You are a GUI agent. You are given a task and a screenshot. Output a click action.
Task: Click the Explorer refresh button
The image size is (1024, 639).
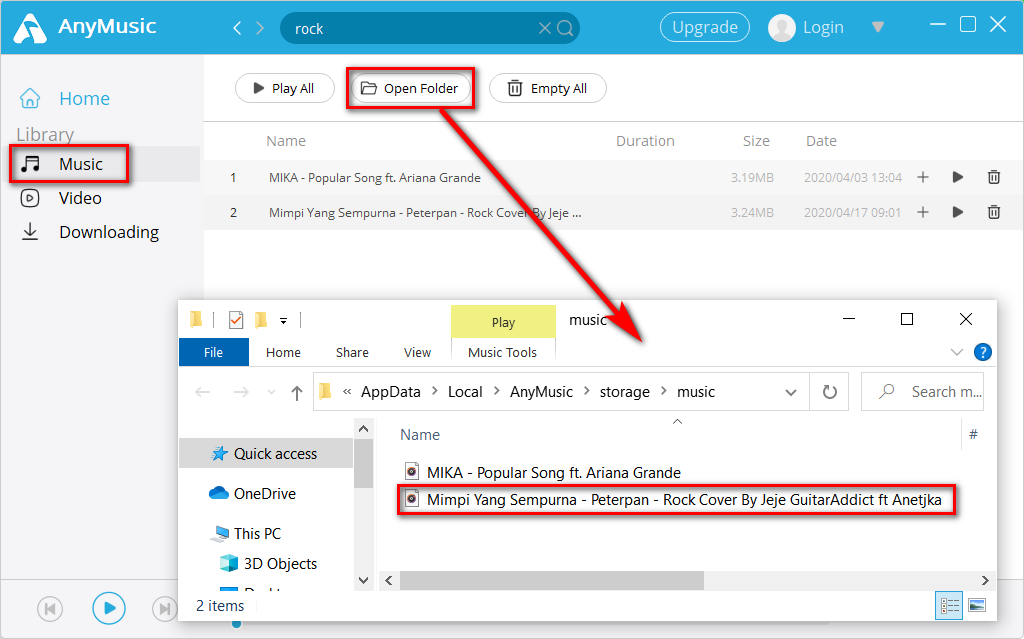click(829, 392)
